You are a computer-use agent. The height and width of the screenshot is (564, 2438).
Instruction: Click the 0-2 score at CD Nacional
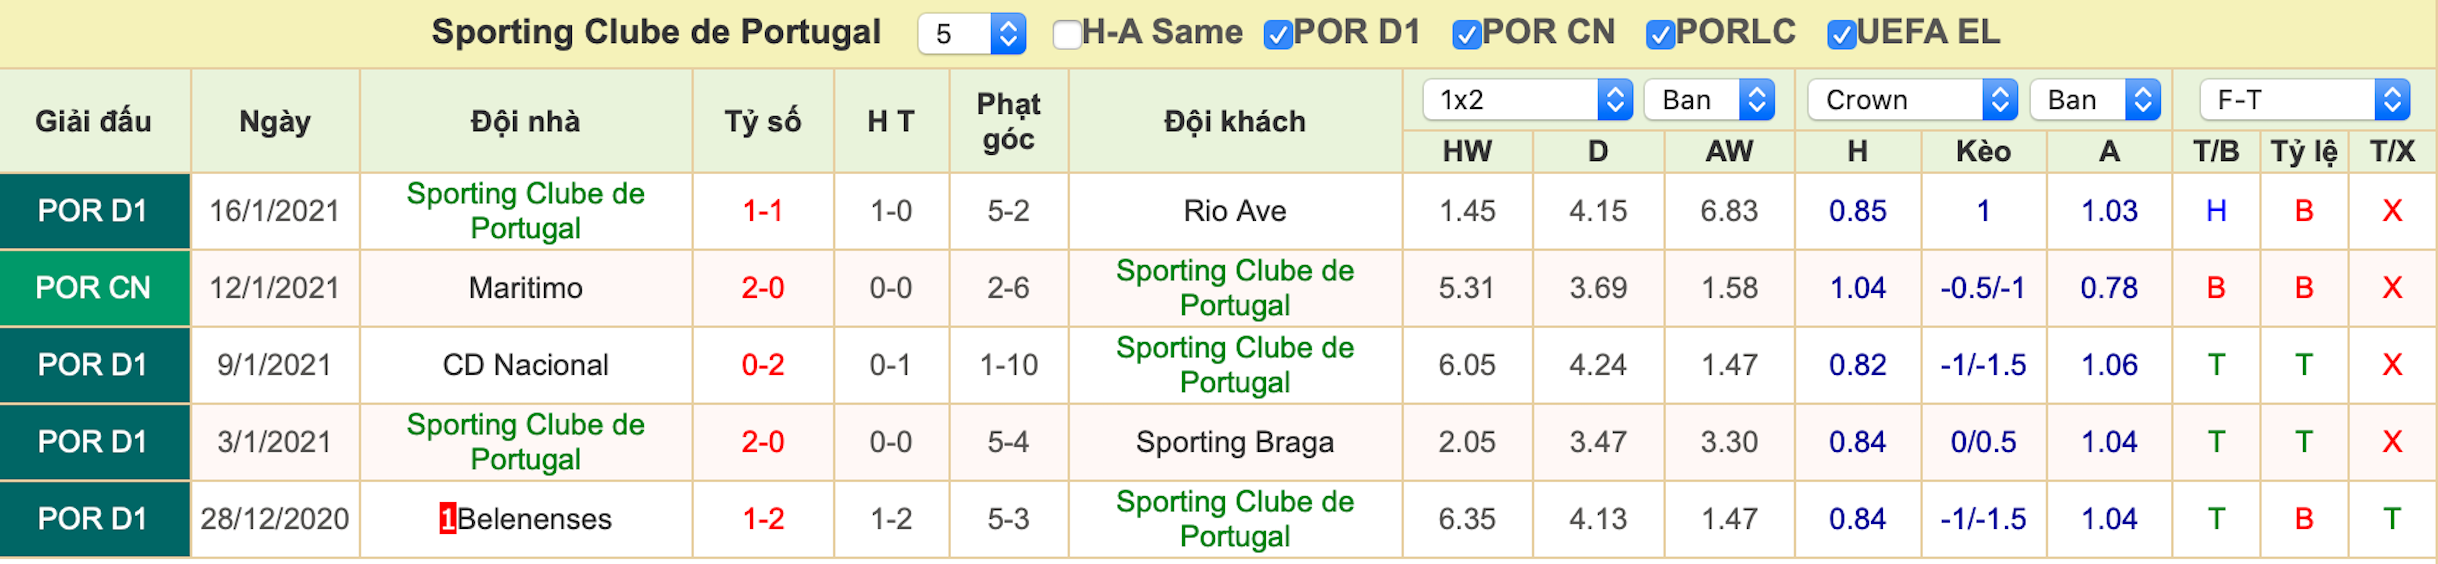tap(763, 365)
